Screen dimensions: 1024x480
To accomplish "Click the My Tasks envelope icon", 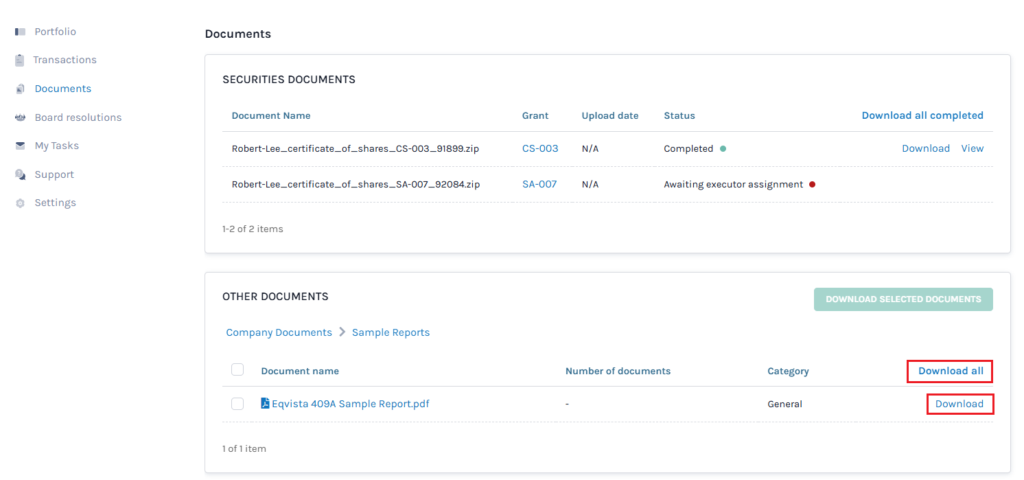I will coord(20,146).
